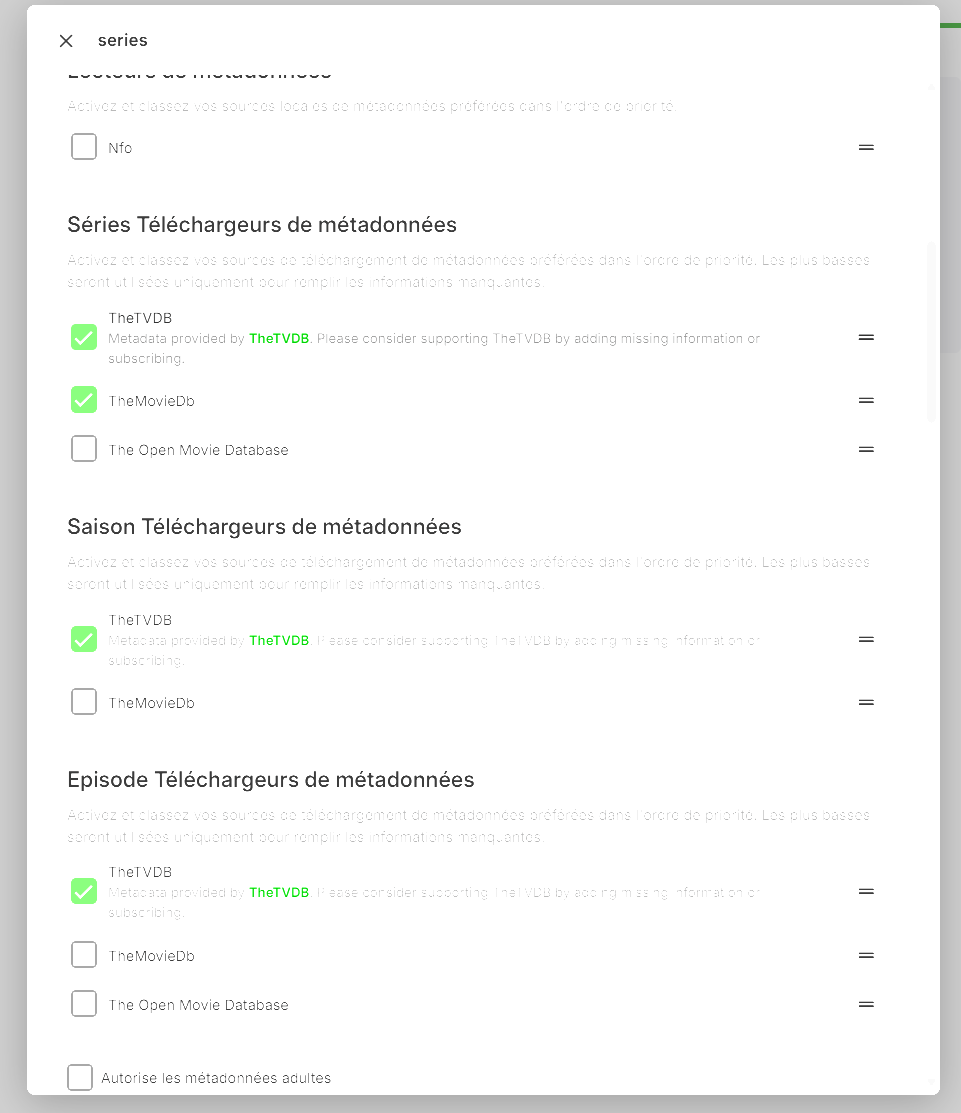This screenshot has height=1113, width=961.
Task: Open TheTVDB link in Episode section
Action: [x=279, y=893]
